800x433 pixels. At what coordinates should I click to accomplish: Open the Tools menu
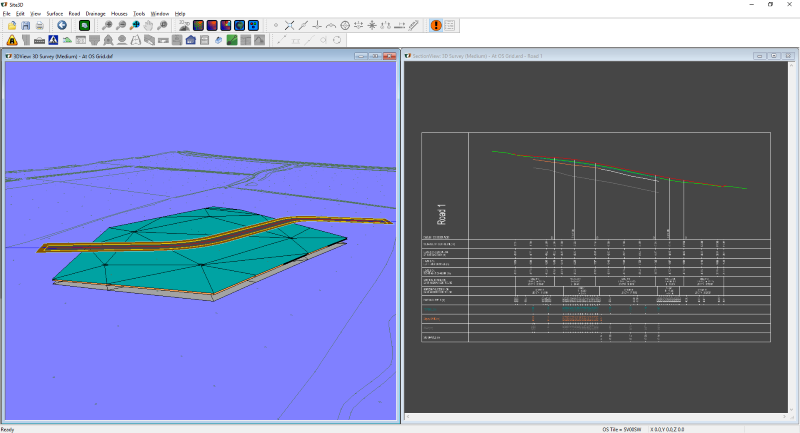[x=139, y=13]
